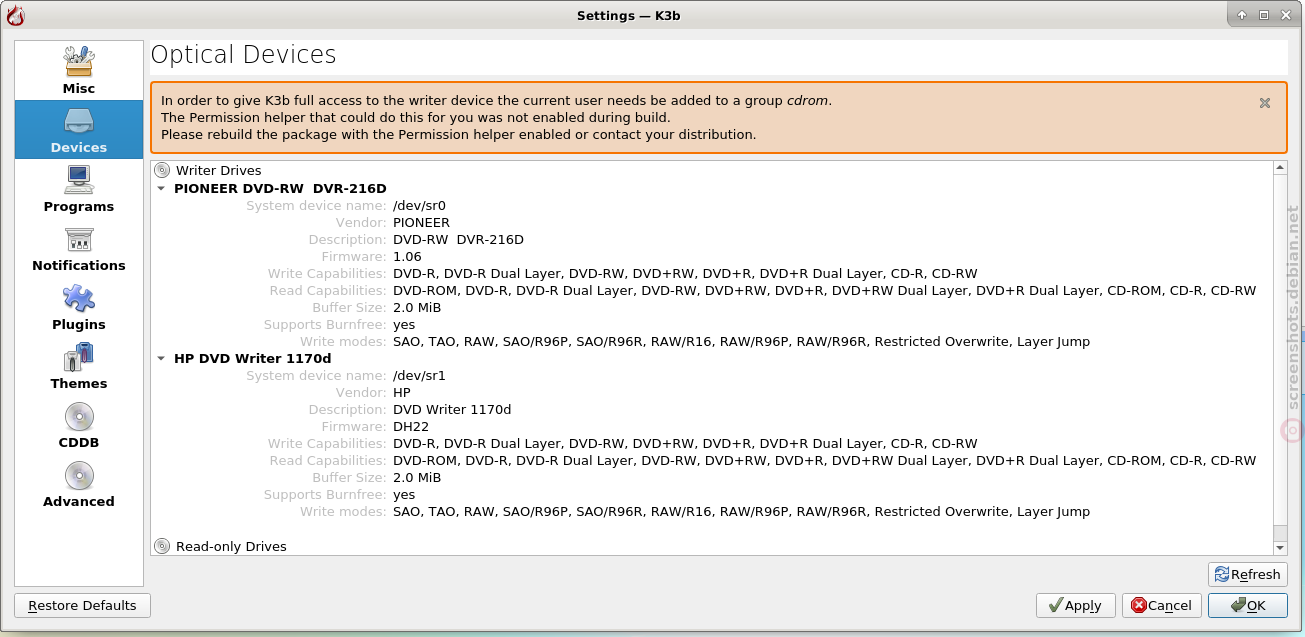1305x637 pixels.
Task: Click the PIONEER drive's Write modes list
Action: [741, 342]
